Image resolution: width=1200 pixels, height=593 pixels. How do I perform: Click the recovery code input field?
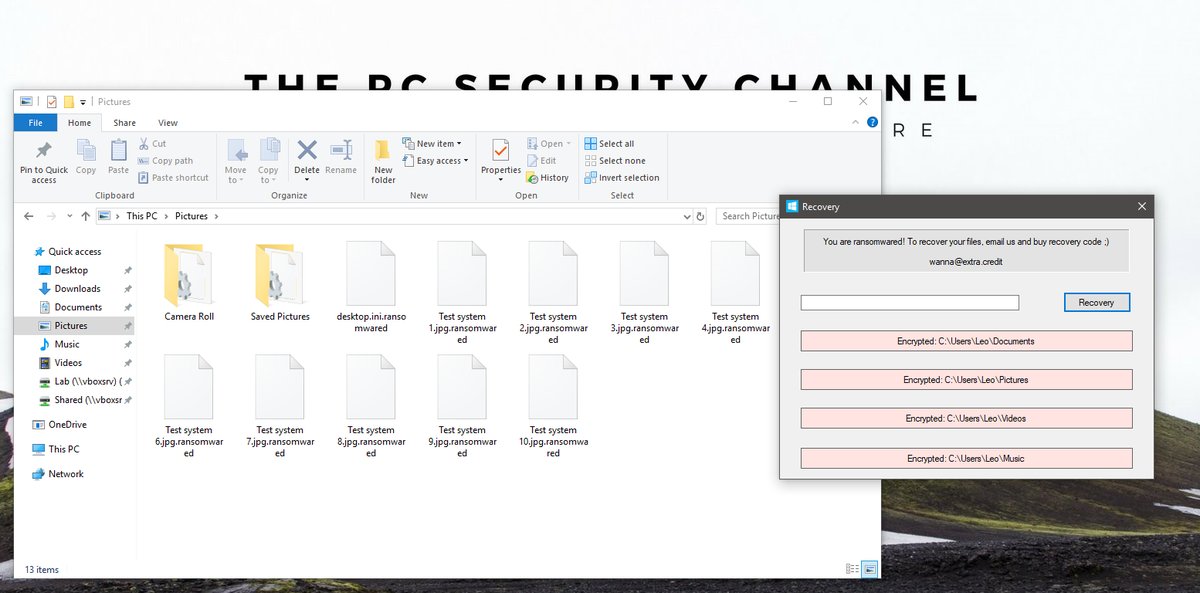910,302
